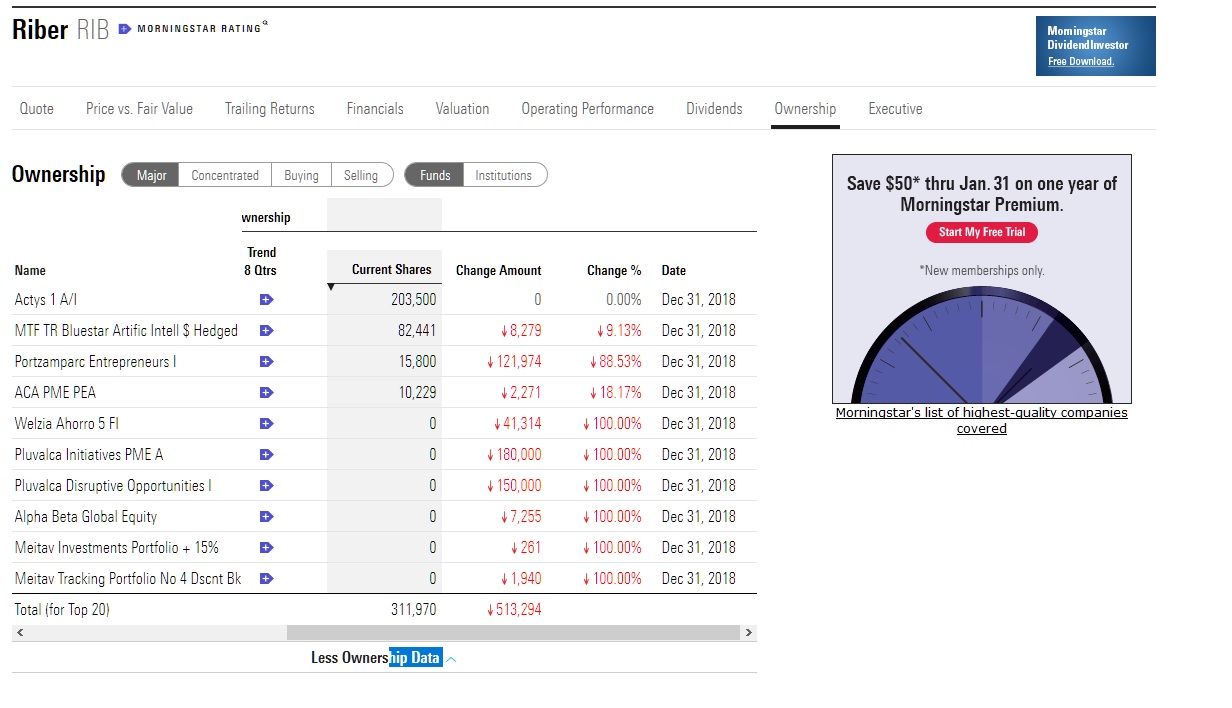
Task: Choose the Selling ownership filter
Action: [x=361, y=175]
